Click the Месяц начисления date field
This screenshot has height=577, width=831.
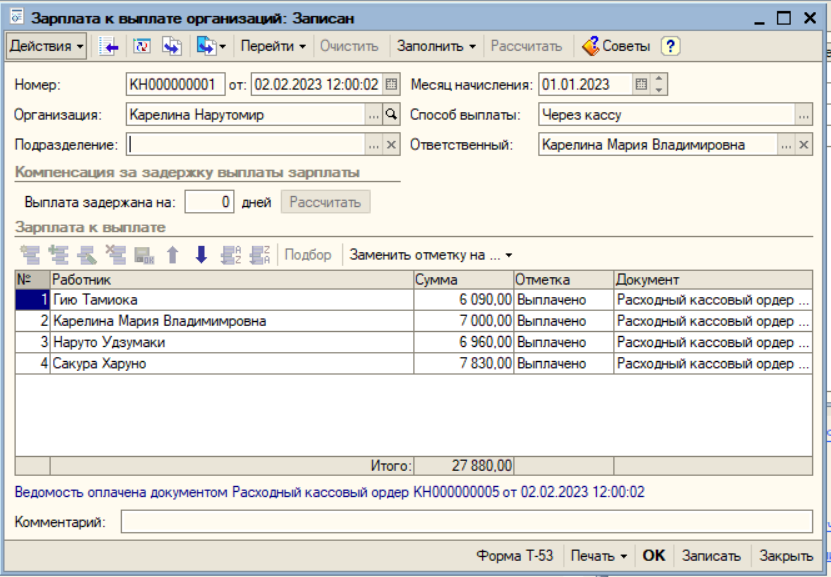point(586,84)
